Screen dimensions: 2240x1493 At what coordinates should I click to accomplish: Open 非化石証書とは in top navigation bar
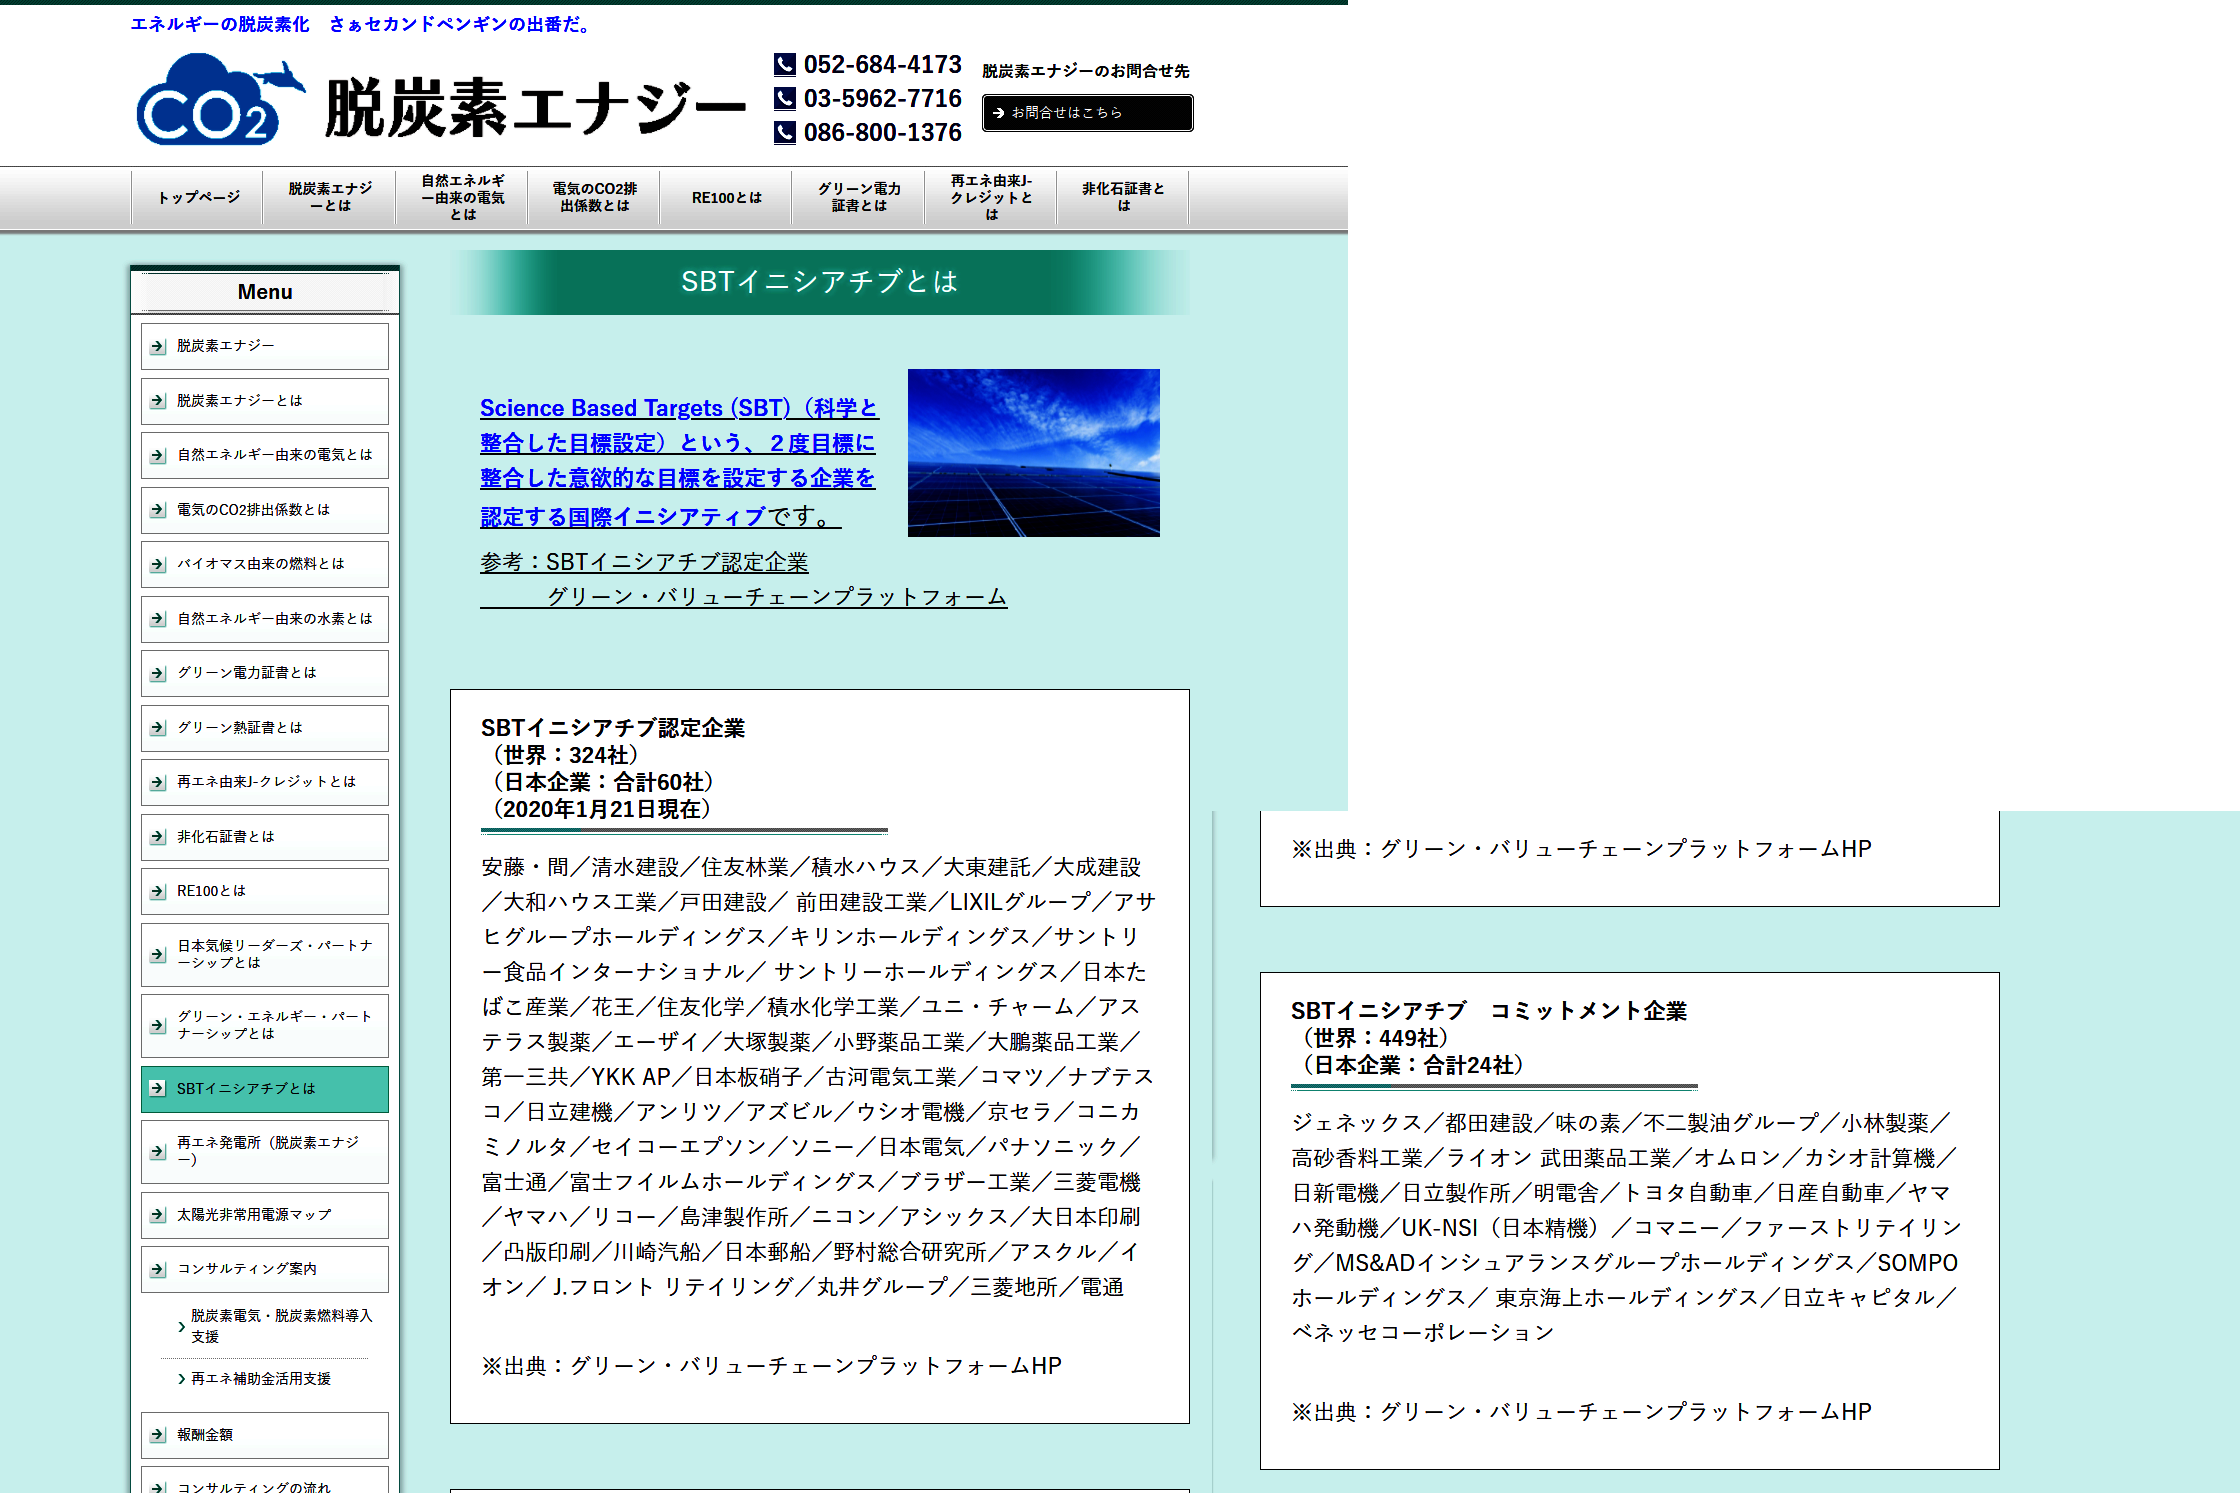pos(1122,198)
